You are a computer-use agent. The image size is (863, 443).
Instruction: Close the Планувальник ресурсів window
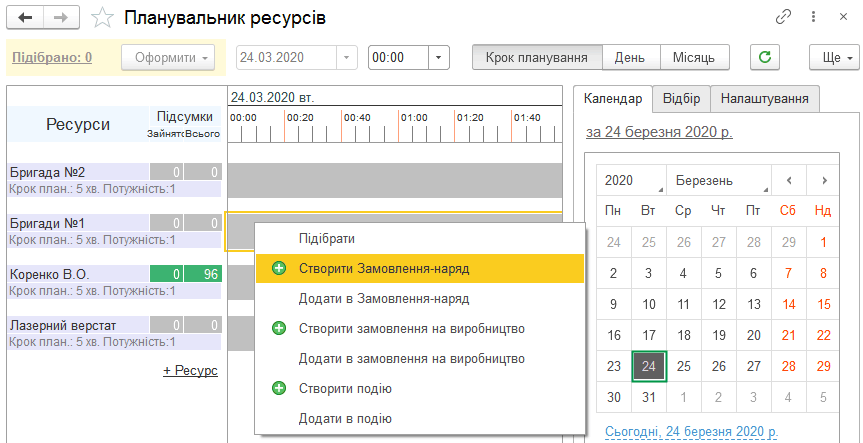pos(843,18)
